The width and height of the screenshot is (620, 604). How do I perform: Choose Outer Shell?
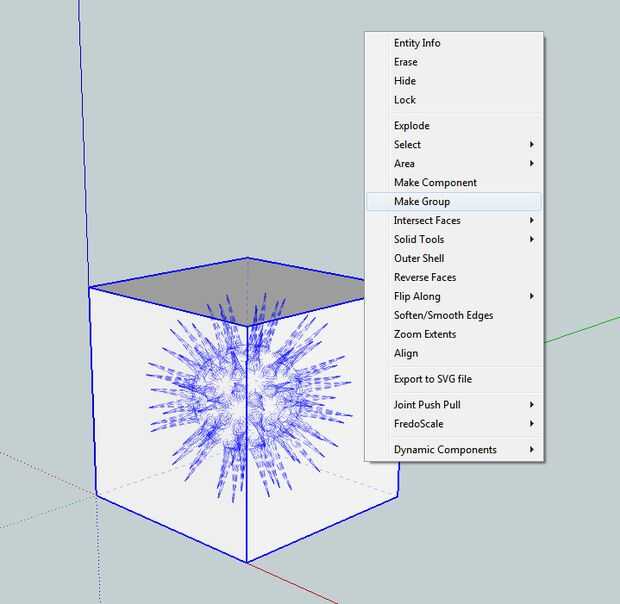[454, 259]
